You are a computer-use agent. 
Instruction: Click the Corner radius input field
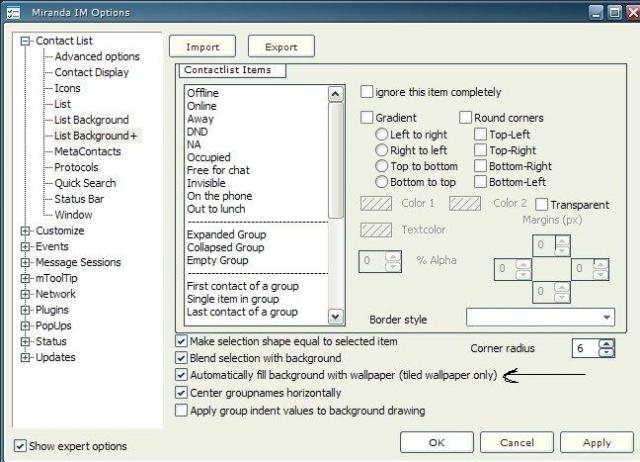(x=586, y=348)
